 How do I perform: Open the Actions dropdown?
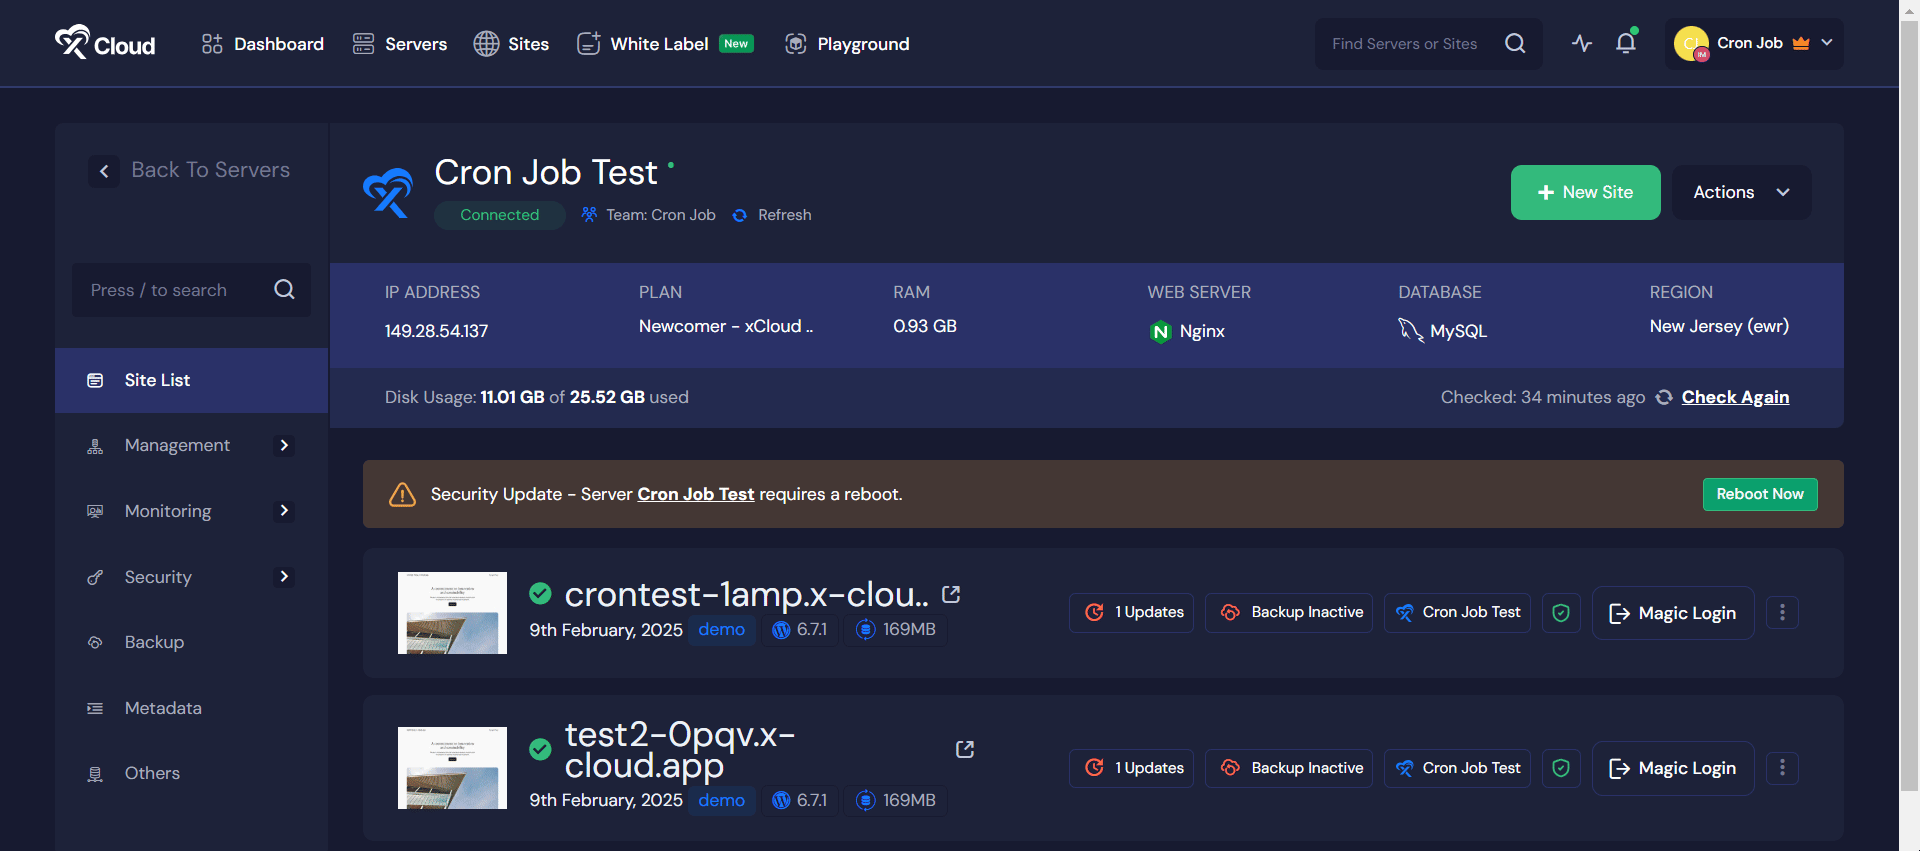(1741, 192)
